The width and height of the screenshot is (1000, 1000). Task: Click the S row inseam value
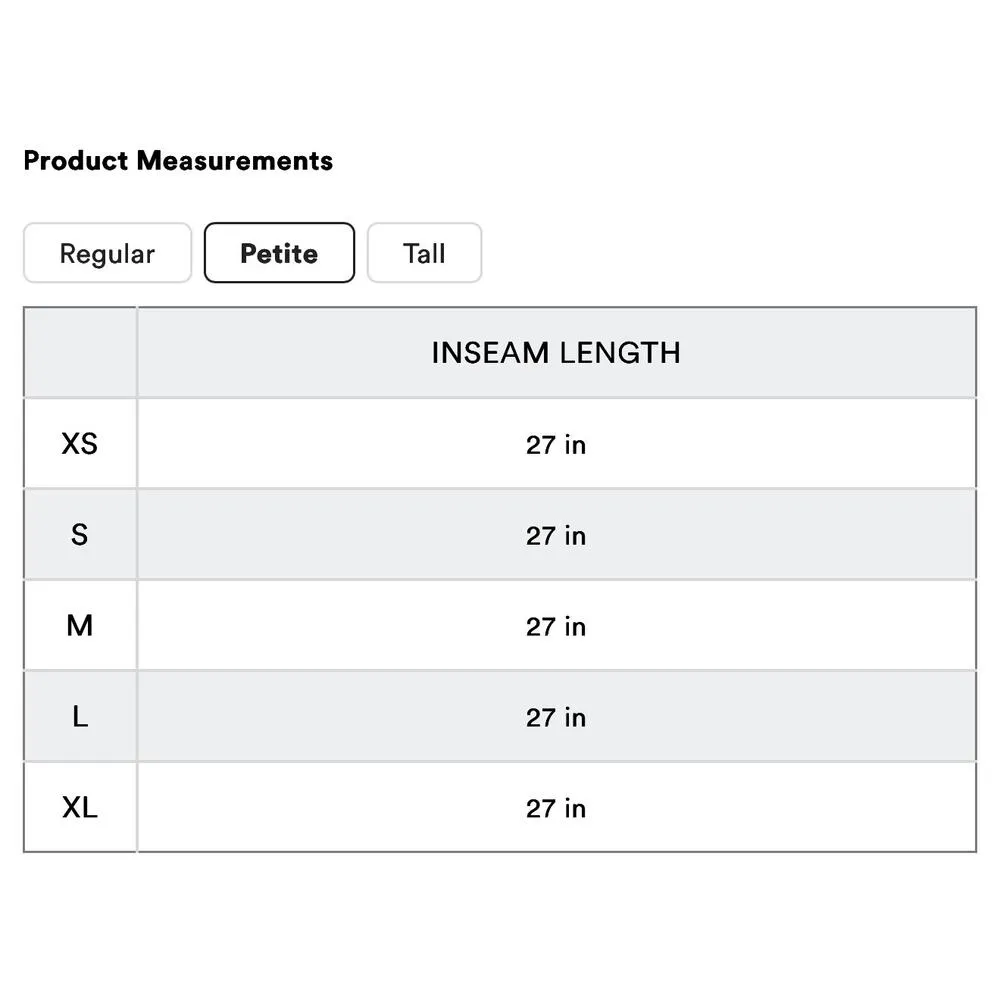556,536
